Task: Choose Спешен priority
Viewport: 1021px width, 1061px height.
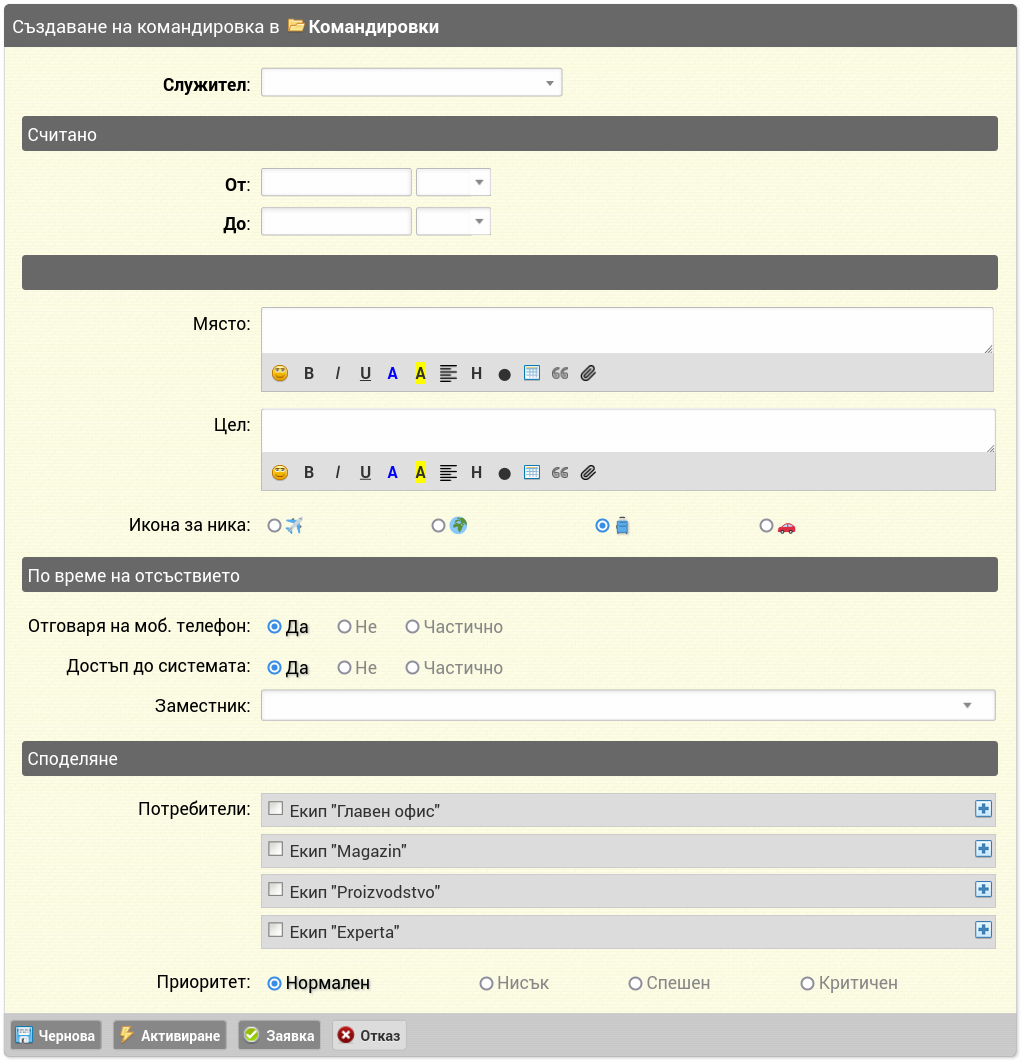Action: [635, 984]
